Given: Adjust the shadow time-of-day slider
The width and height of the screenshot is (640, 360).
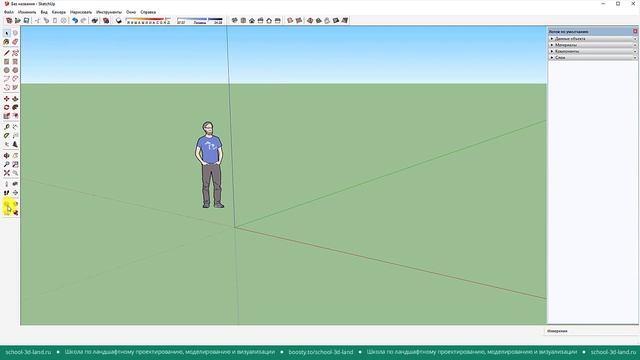Looking at the screenshot, I should coord(200,20).
